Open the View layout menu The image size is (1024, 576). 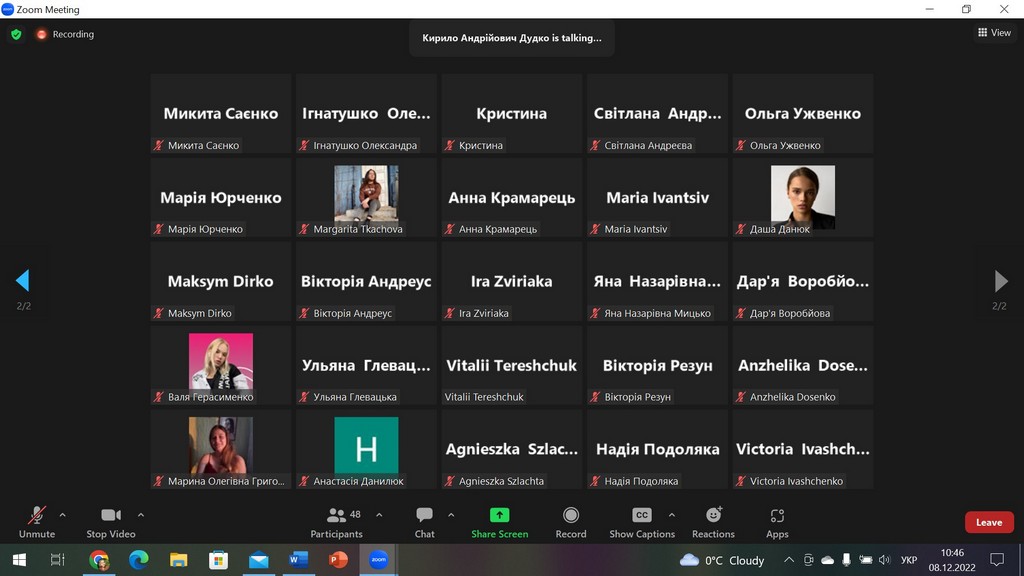994,33
